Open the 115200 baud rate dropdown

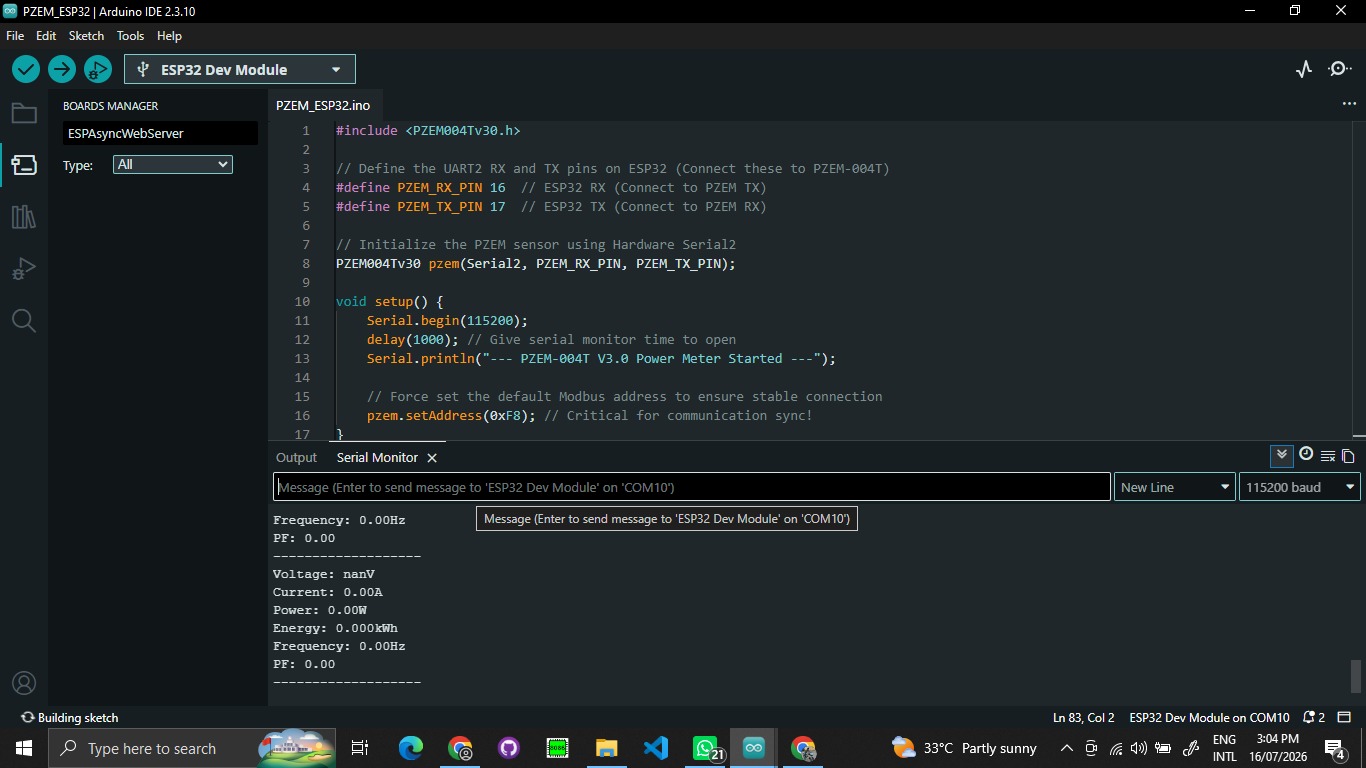click(1299, 487)
